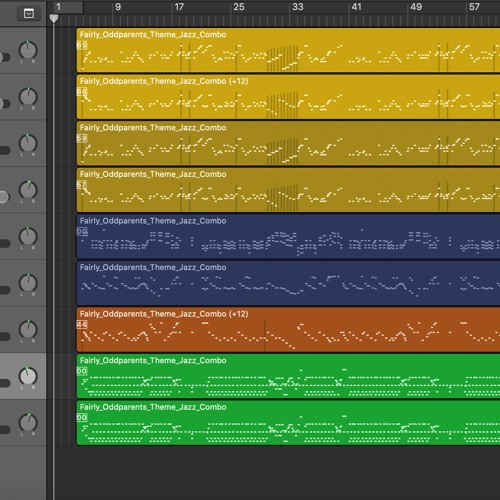Click the pan knob of the bottom green track
The image size is (500, 500).
pos(28,423)
